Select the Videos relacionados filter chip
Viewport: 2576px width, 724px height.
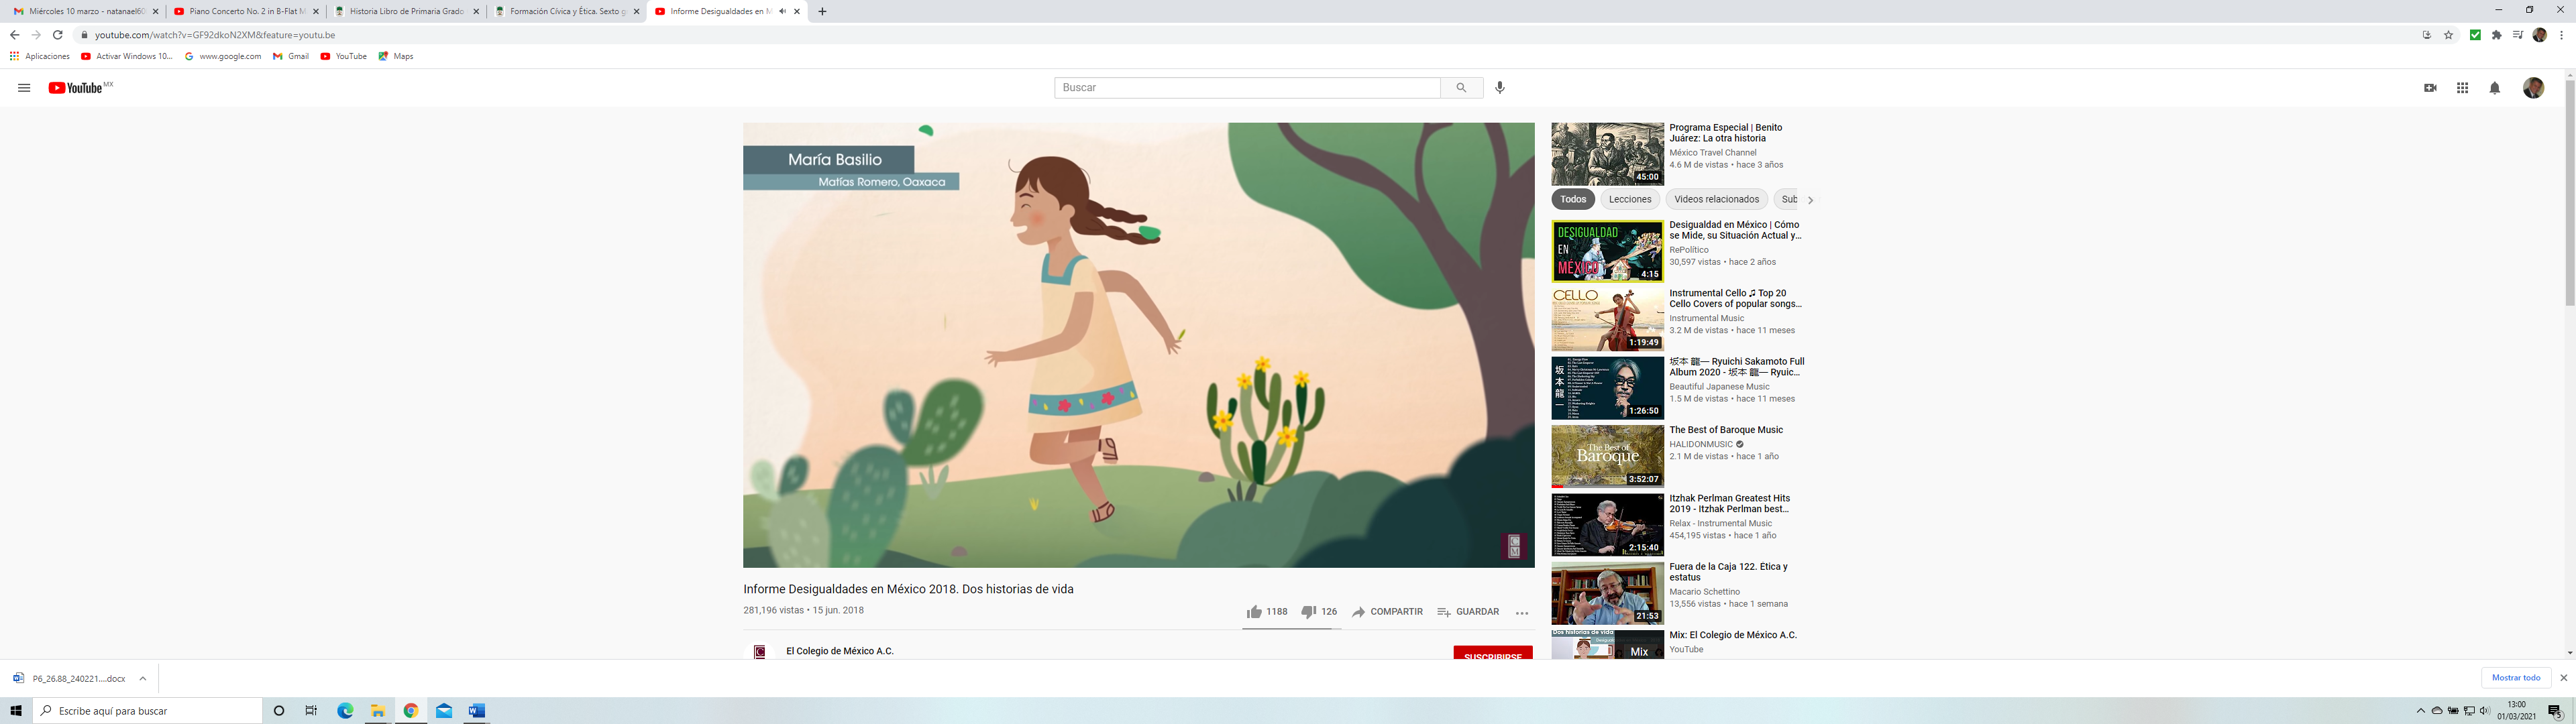[1716, 199]
